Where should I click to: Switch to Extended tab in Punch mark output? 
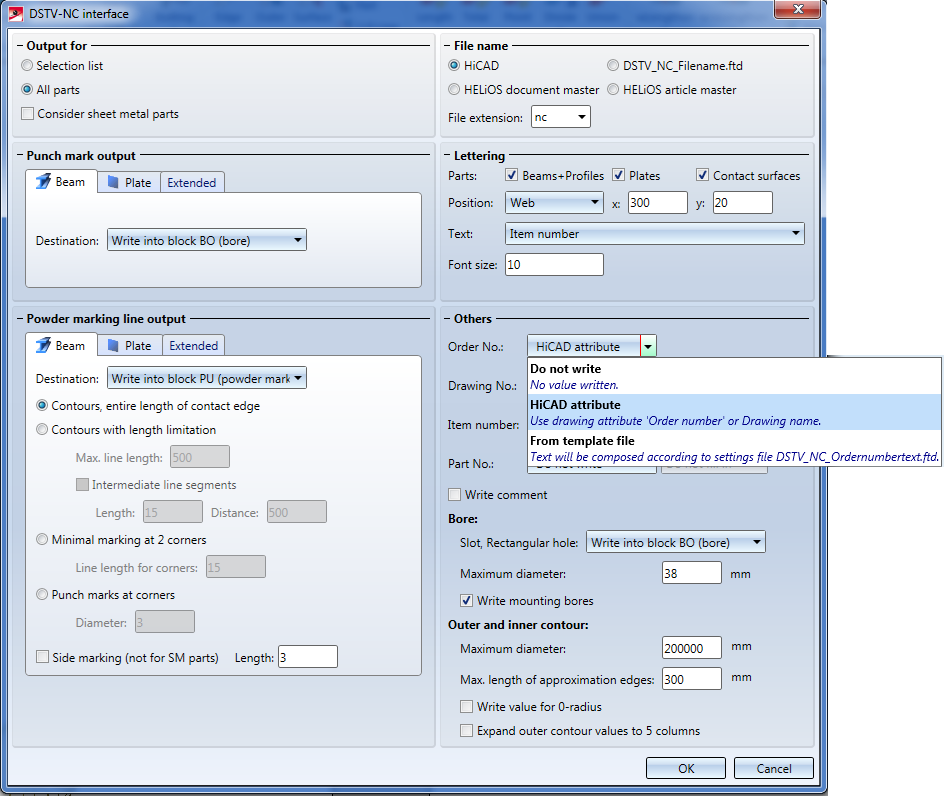tap(191, 182)
